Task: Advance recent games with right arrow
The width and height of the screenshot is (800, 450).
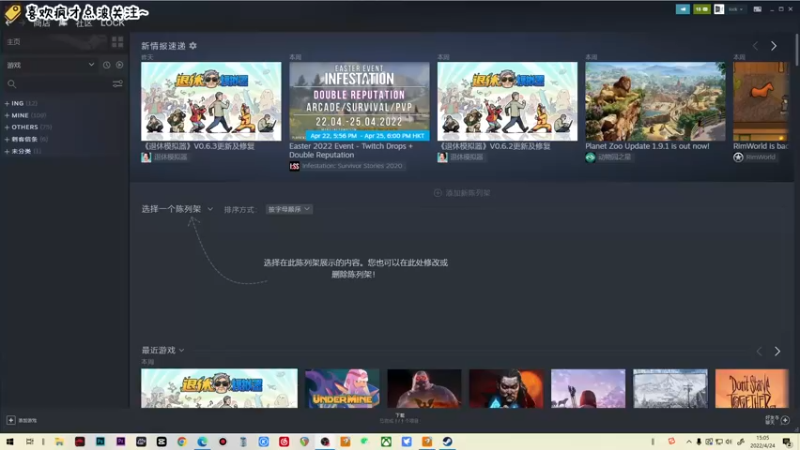Action: 777,351
